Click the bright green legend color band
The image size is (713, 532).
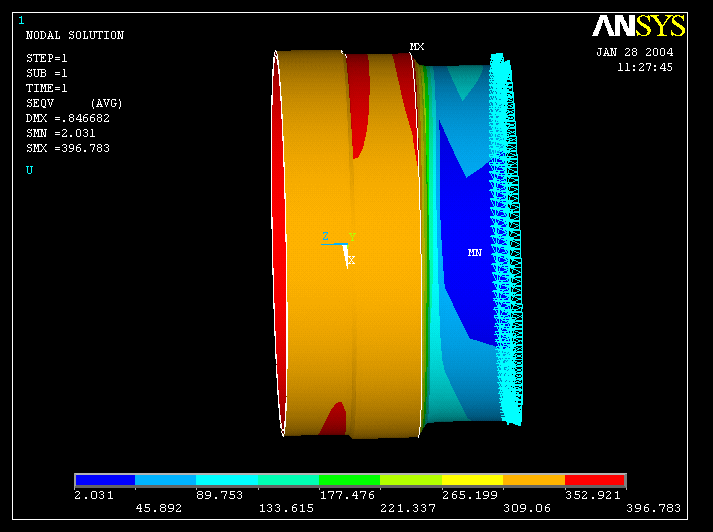(x=349, y=480)
